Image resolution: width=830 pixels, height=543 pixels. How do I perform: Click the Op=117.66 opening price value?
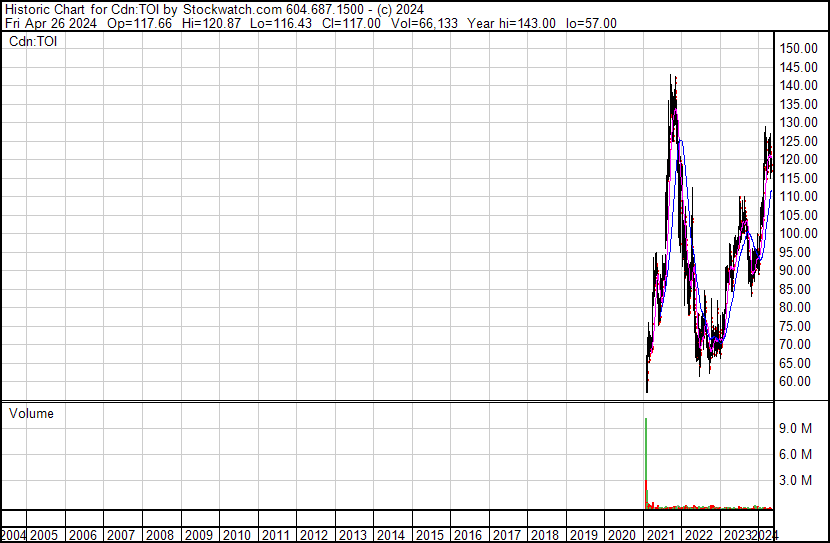[x=139, y=23]
